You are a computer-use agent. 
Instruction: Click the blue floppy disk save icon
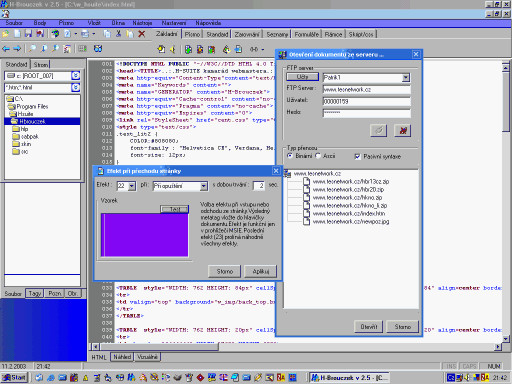(28, 34)
